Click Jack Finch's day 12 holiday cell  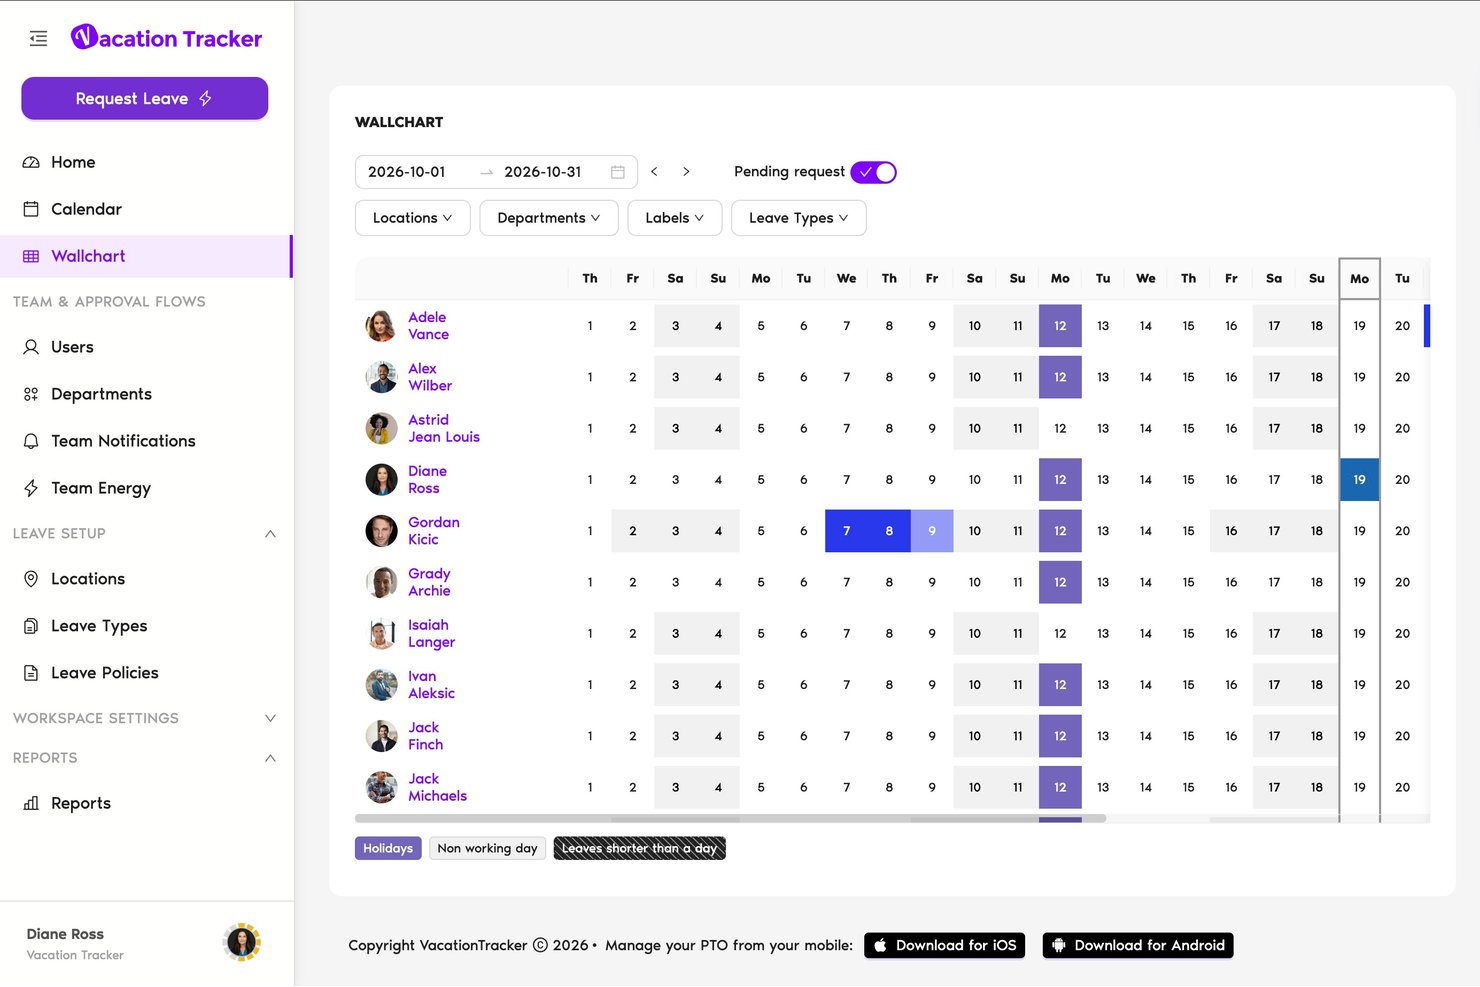[1060, 736]
